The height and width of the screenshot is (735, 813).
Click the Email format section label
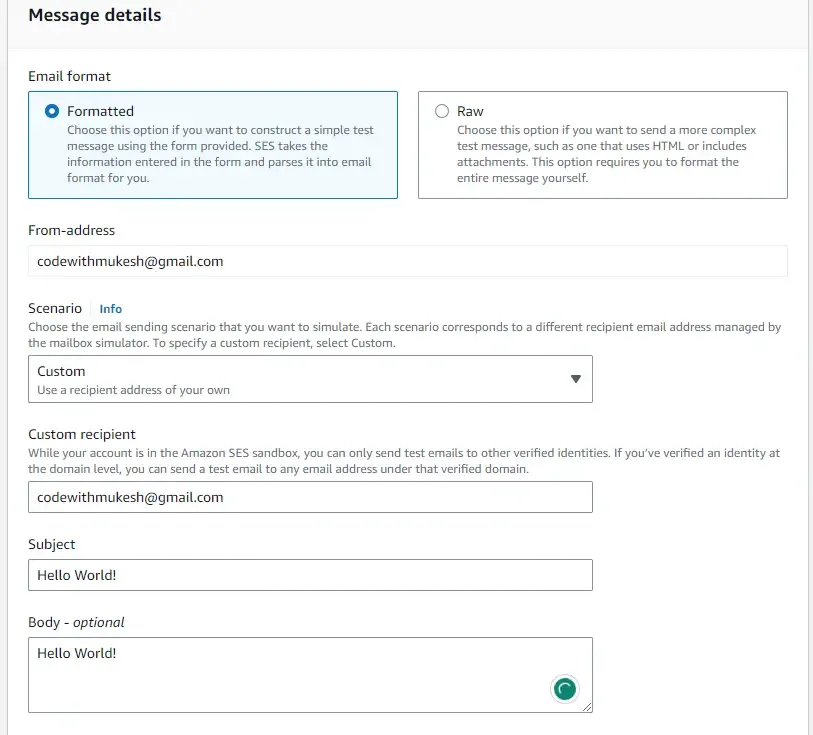69,76
